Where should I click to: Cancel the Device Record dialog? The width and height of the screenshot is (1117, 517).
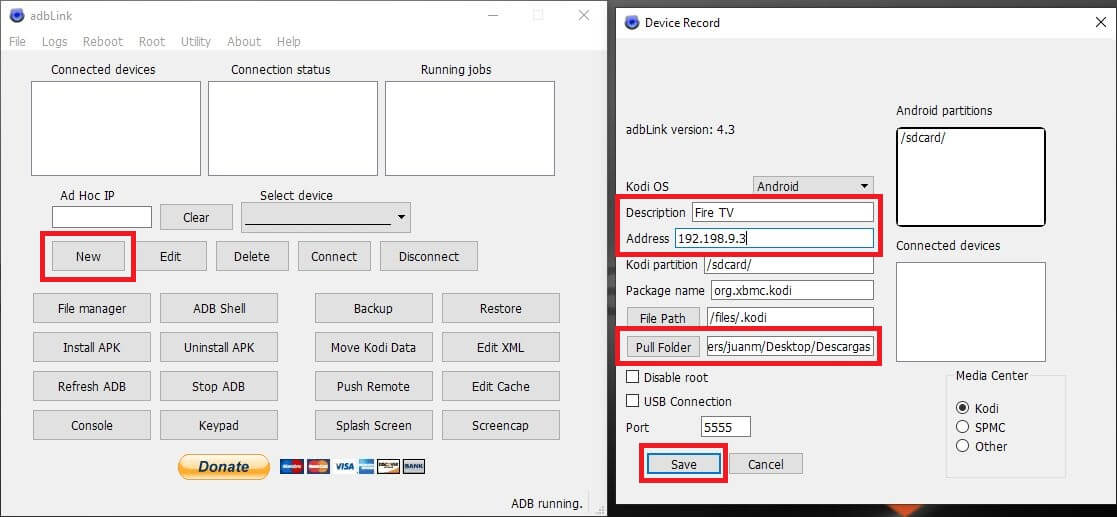[766, 464]
